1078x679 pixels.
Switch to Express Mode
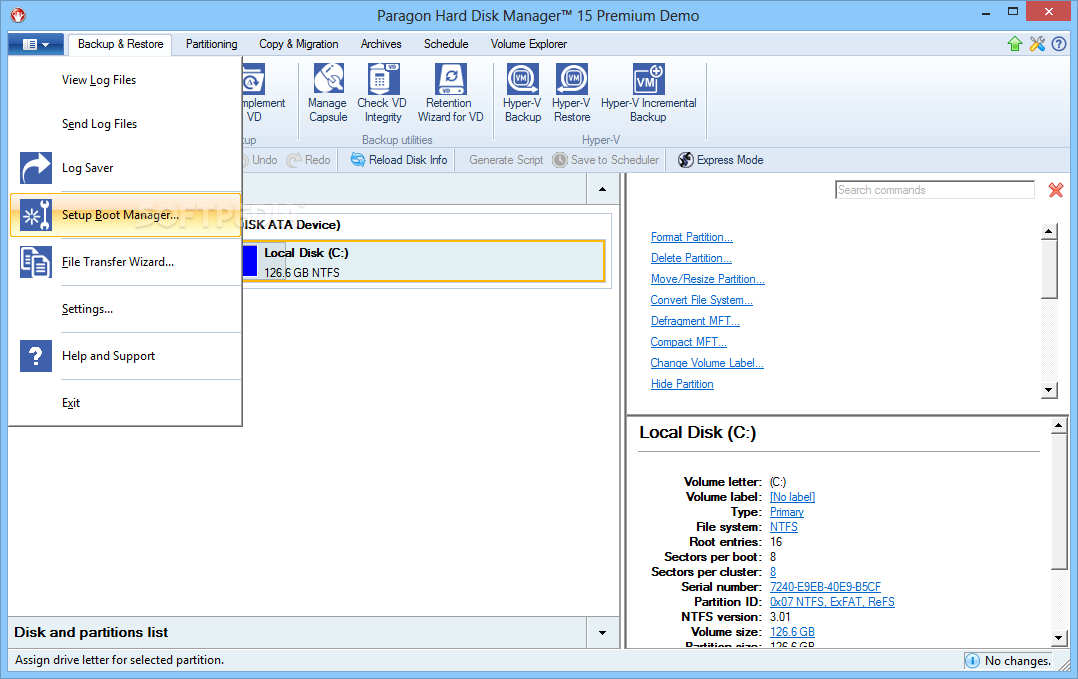(x=720, y=160)
